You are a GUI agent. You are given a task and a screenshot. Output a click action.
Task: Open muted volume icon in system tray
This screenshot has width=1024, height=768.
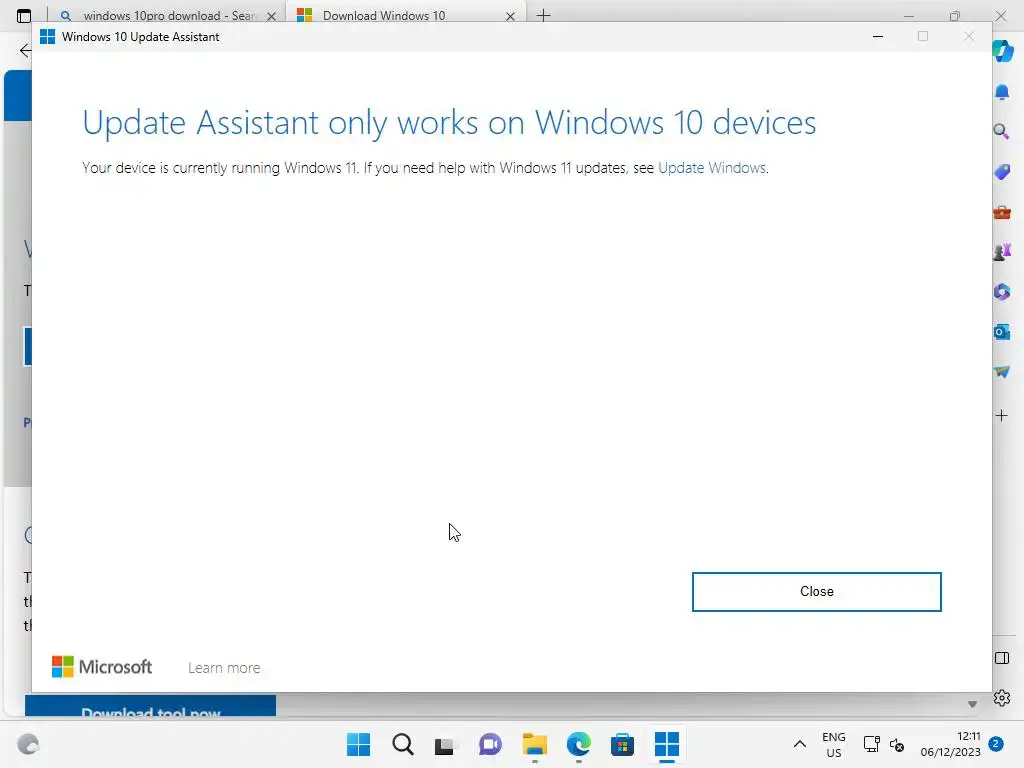coord(897,744)
